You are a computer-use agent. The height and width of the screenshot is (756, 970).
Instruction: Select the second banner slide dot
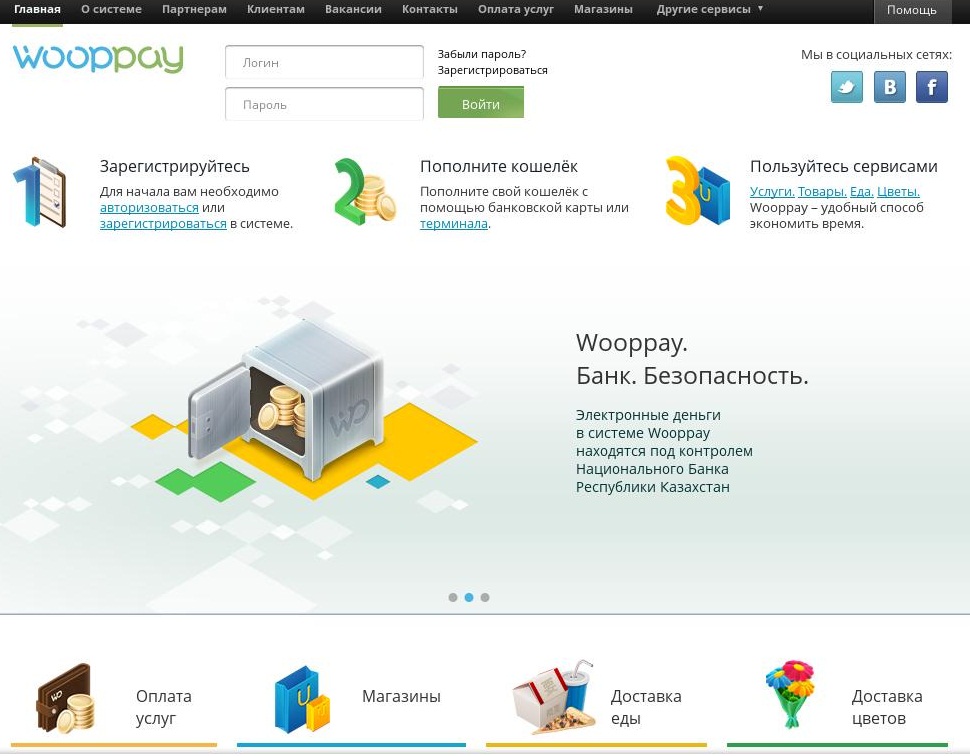pyautogui.click(x=469, y=598)
